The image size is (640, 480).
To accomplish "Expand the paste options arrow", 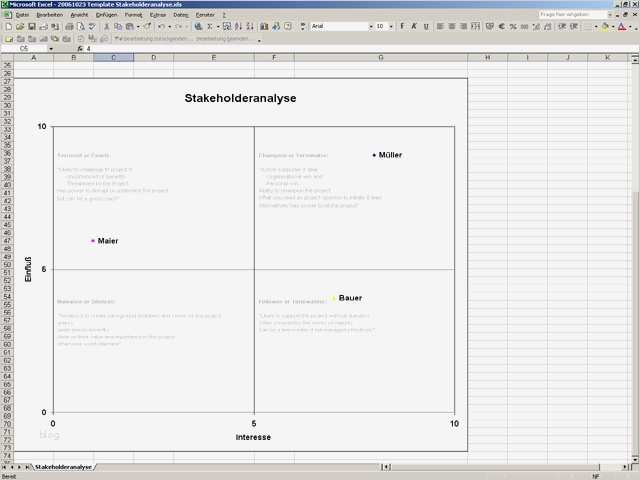I will 138,27.
